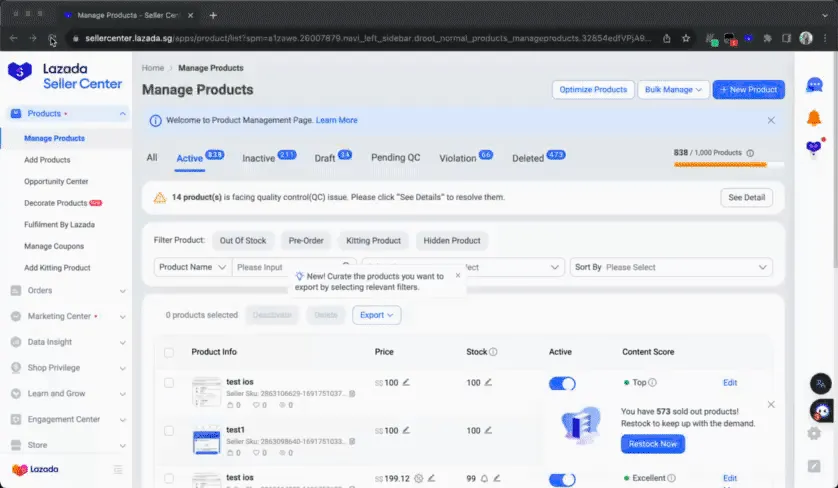Collapse the Products sidebar section
The image size is (838, 488).
(122, 114)
